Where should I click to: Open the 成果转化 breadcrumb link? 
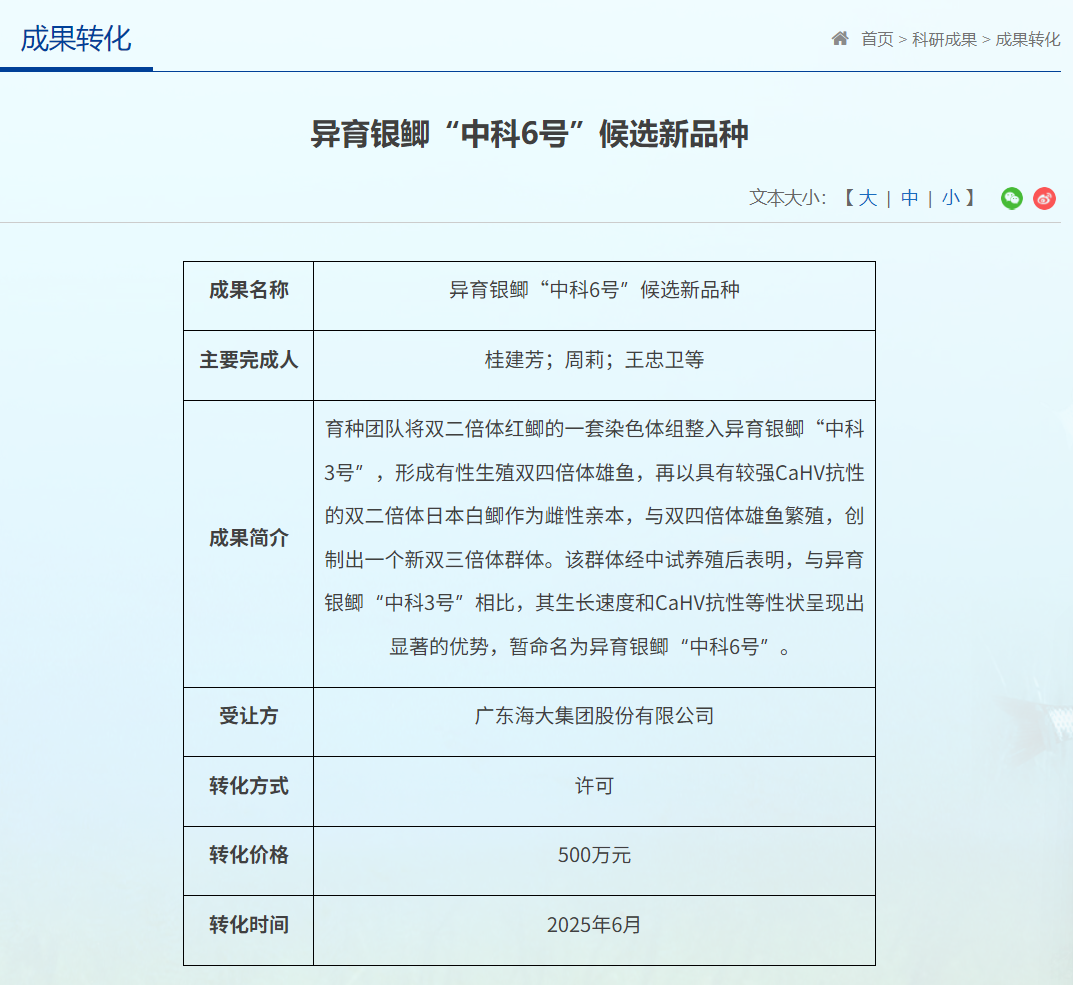tap(1028, 40)
